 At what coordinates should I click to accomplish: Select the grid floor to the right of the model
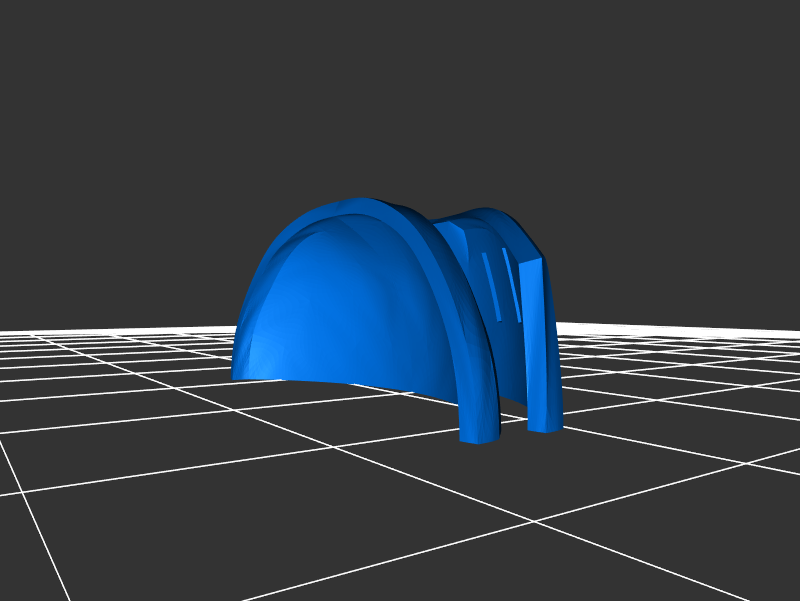pyautogui.click(x=680, y=400)
